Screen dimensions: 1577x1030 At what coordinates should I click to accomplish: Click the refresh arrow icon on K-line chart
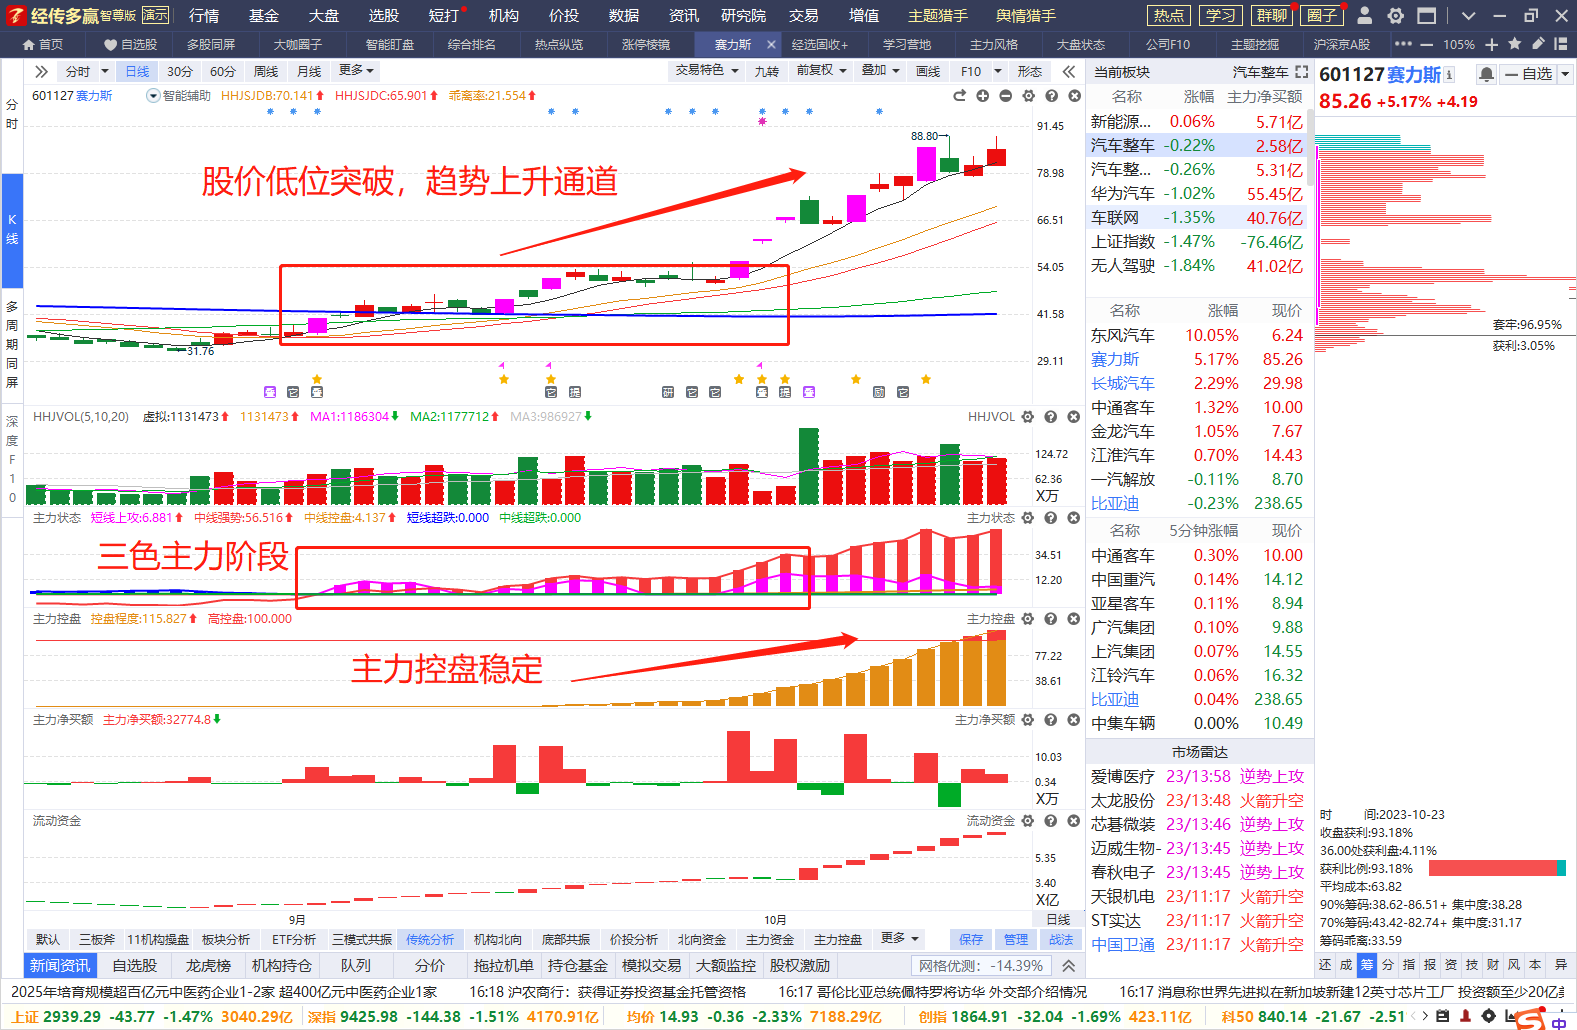click(960, 96)
